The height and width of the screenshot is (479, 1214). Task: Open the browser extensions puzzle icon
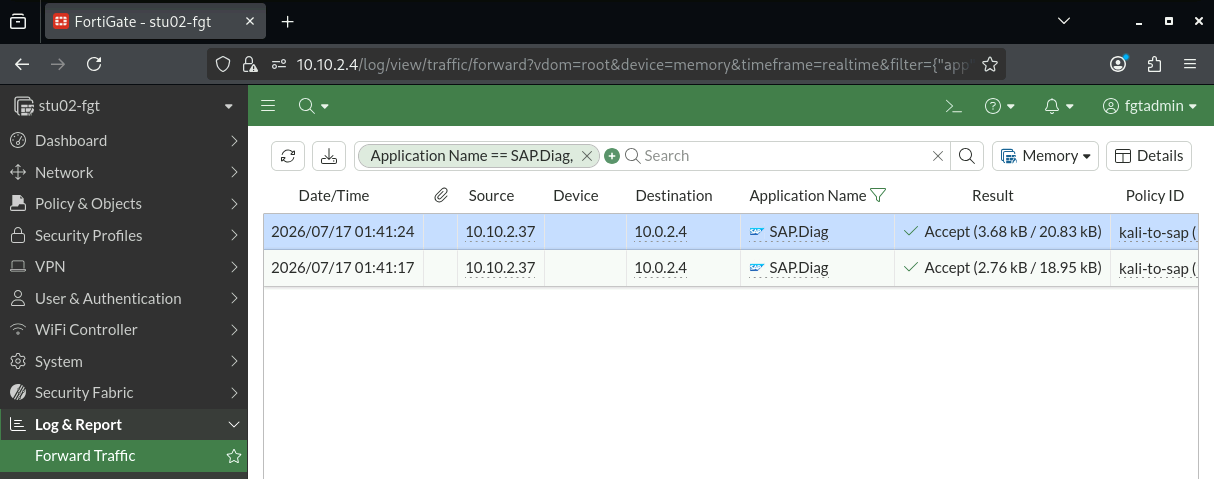[x=1154, y=64]
